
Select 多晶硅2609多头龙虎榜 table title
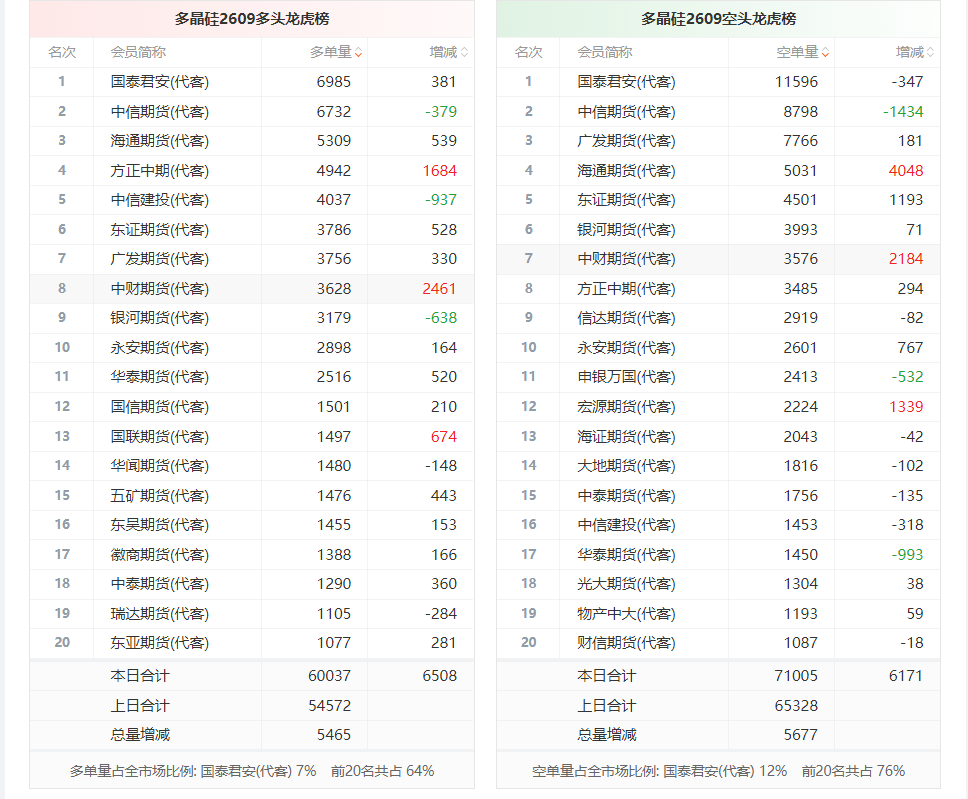(x=252, y=19)
